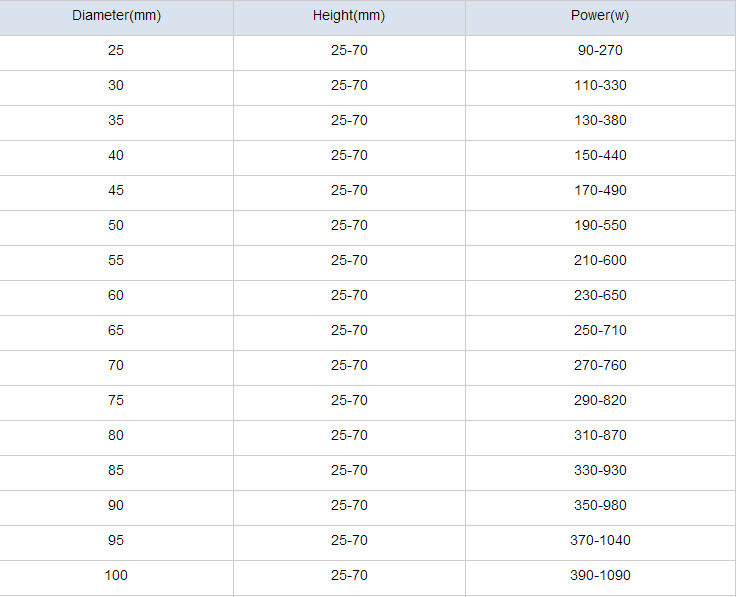Select the power value 90-270
The height and width of the screenshot is (597, 736).
coord(600,50)
